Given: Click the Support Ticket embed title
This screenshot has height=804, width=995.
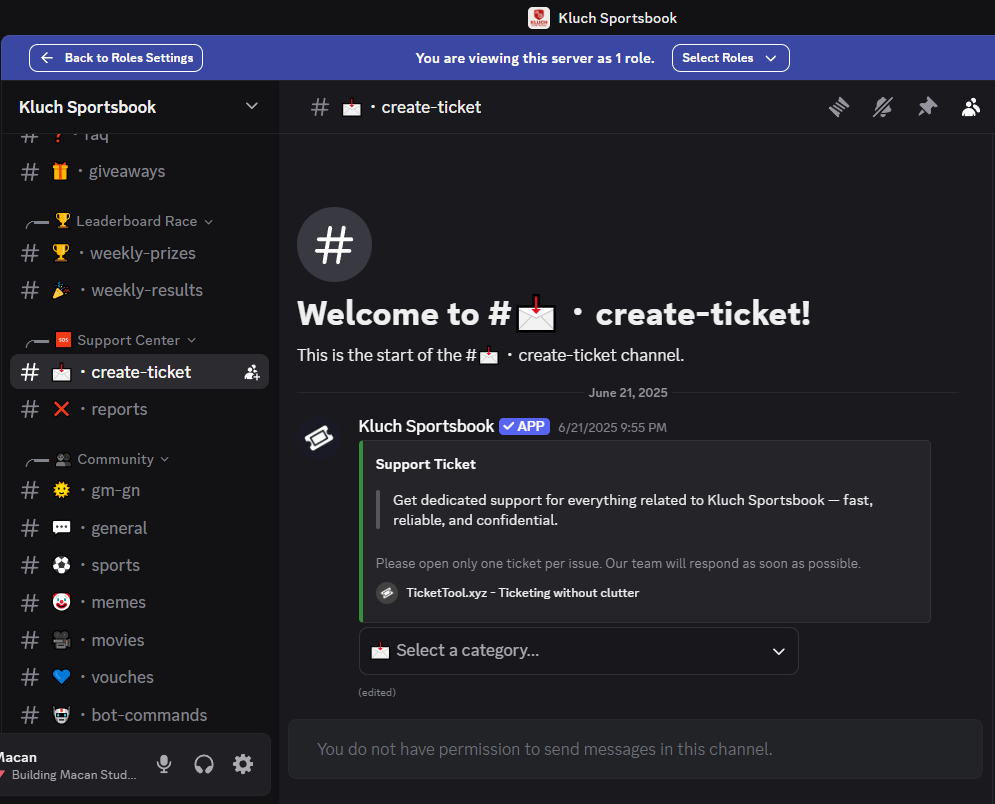Looking at the screenshot, I should [x=425, y=465].
